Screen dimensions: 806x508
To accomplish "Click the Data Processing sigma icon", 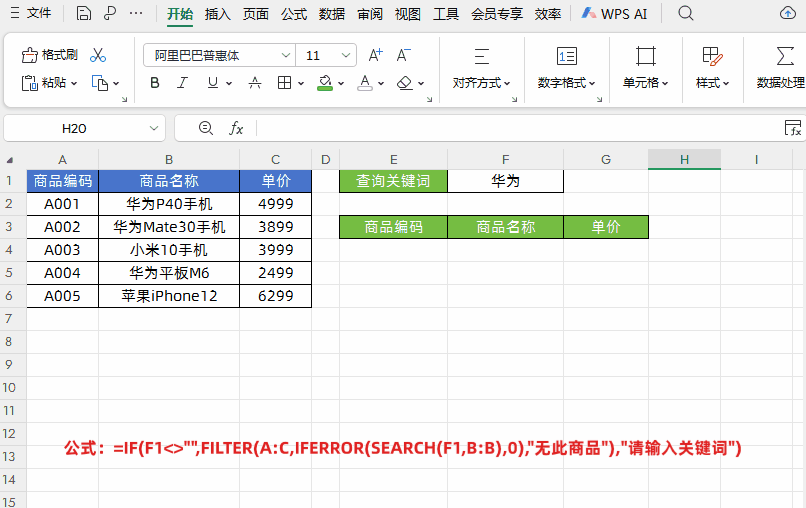I will [x=784, y=56].
